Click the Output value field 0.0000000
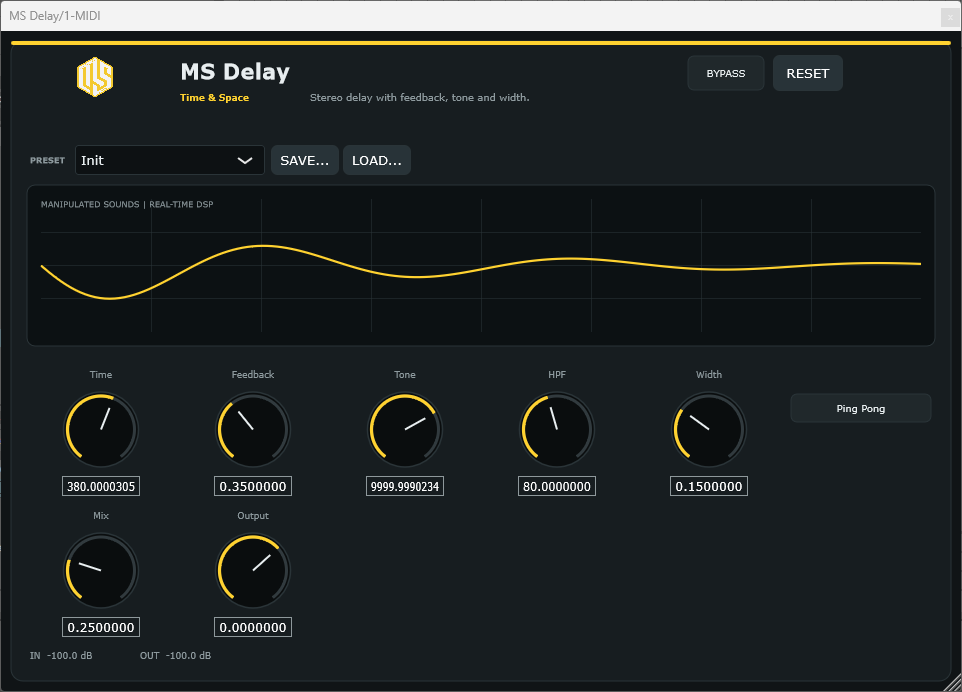This screenshot has width=962, height=692. pos(253,628)
